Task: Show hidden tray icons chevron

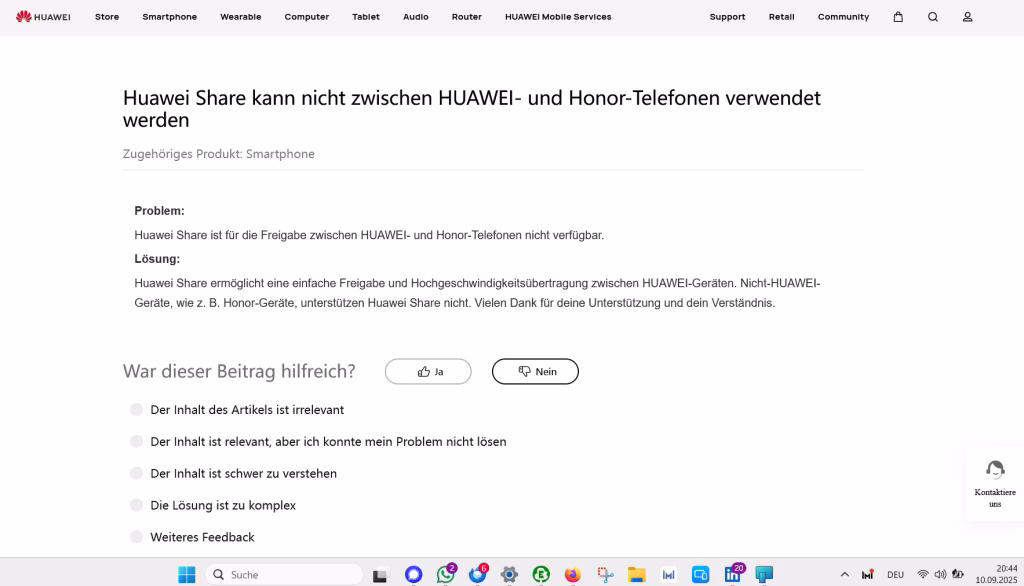Action: (x=844, y=574)
